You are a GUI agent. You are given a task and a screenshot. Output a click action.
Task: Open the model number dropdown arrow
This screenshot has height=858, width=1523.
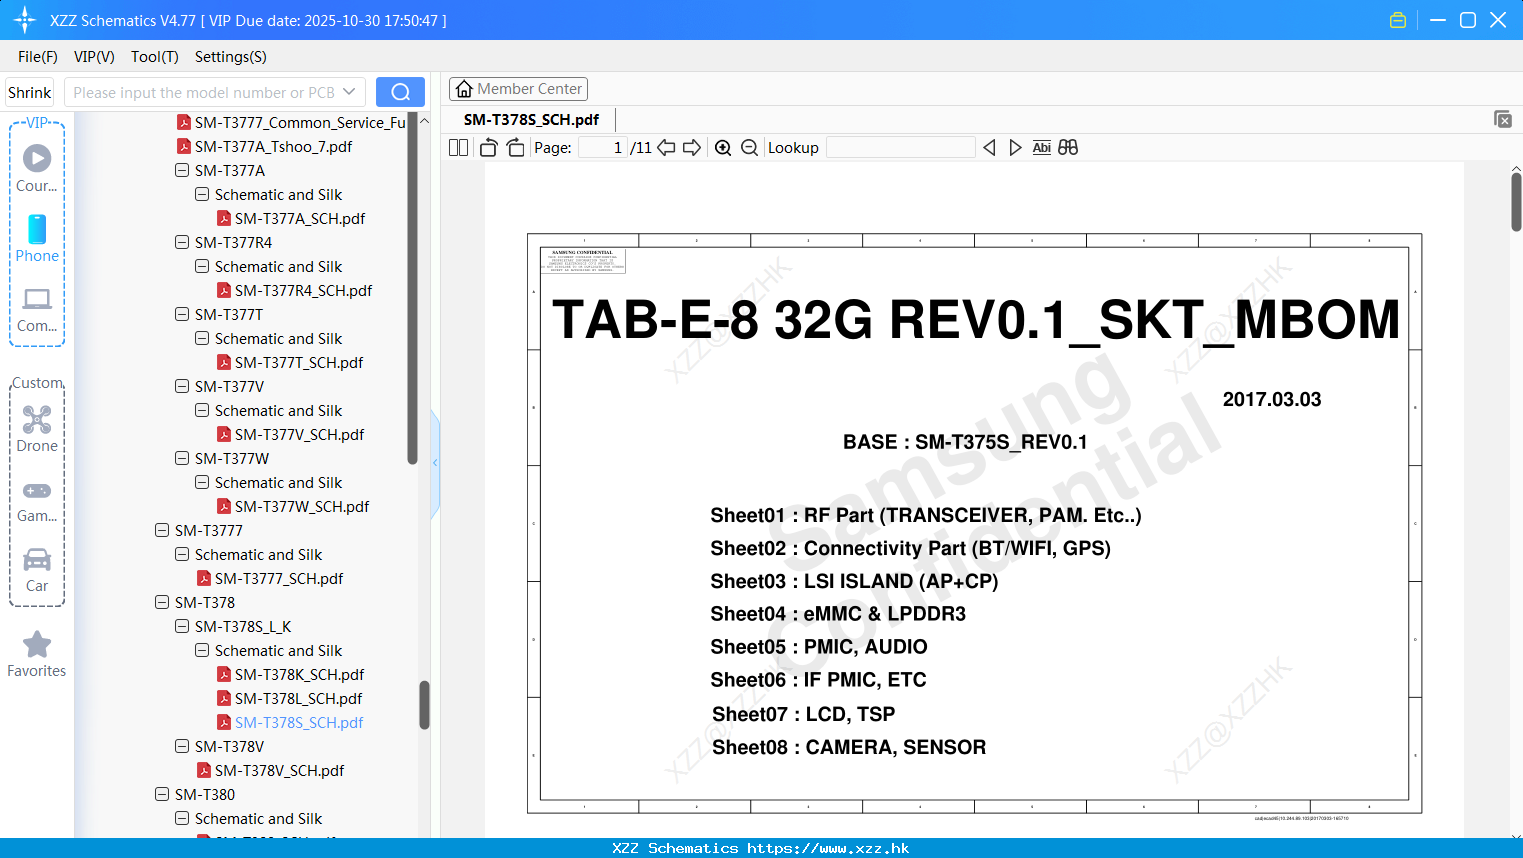349,92
